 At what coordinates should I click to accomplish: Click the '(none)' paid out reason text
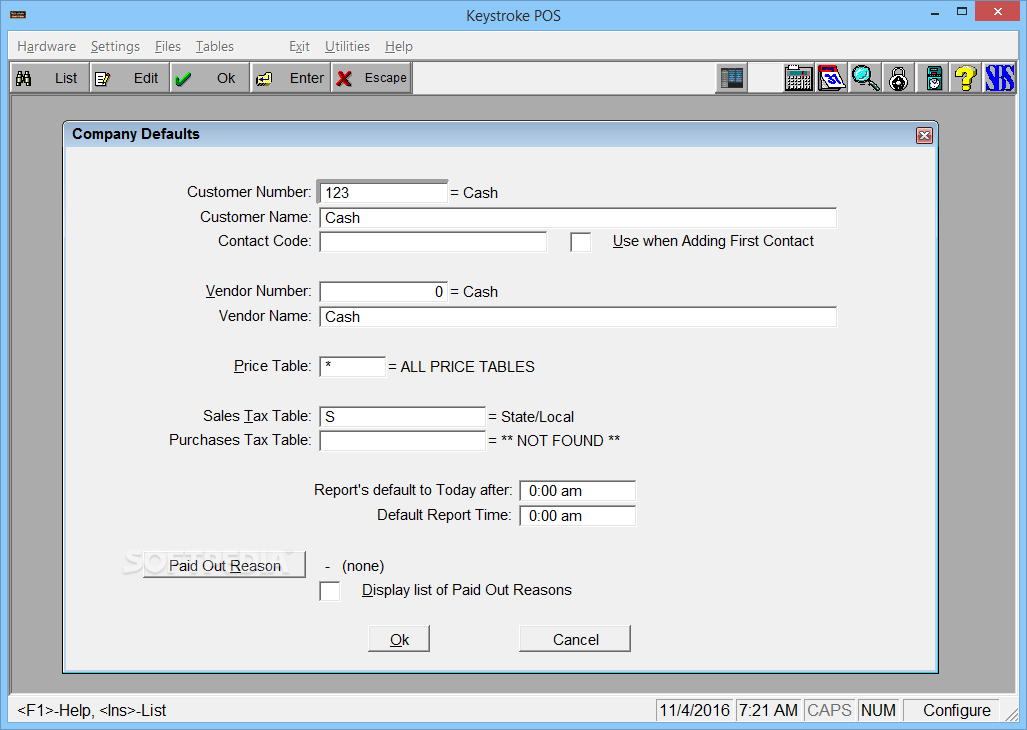(x=363, y=566)
